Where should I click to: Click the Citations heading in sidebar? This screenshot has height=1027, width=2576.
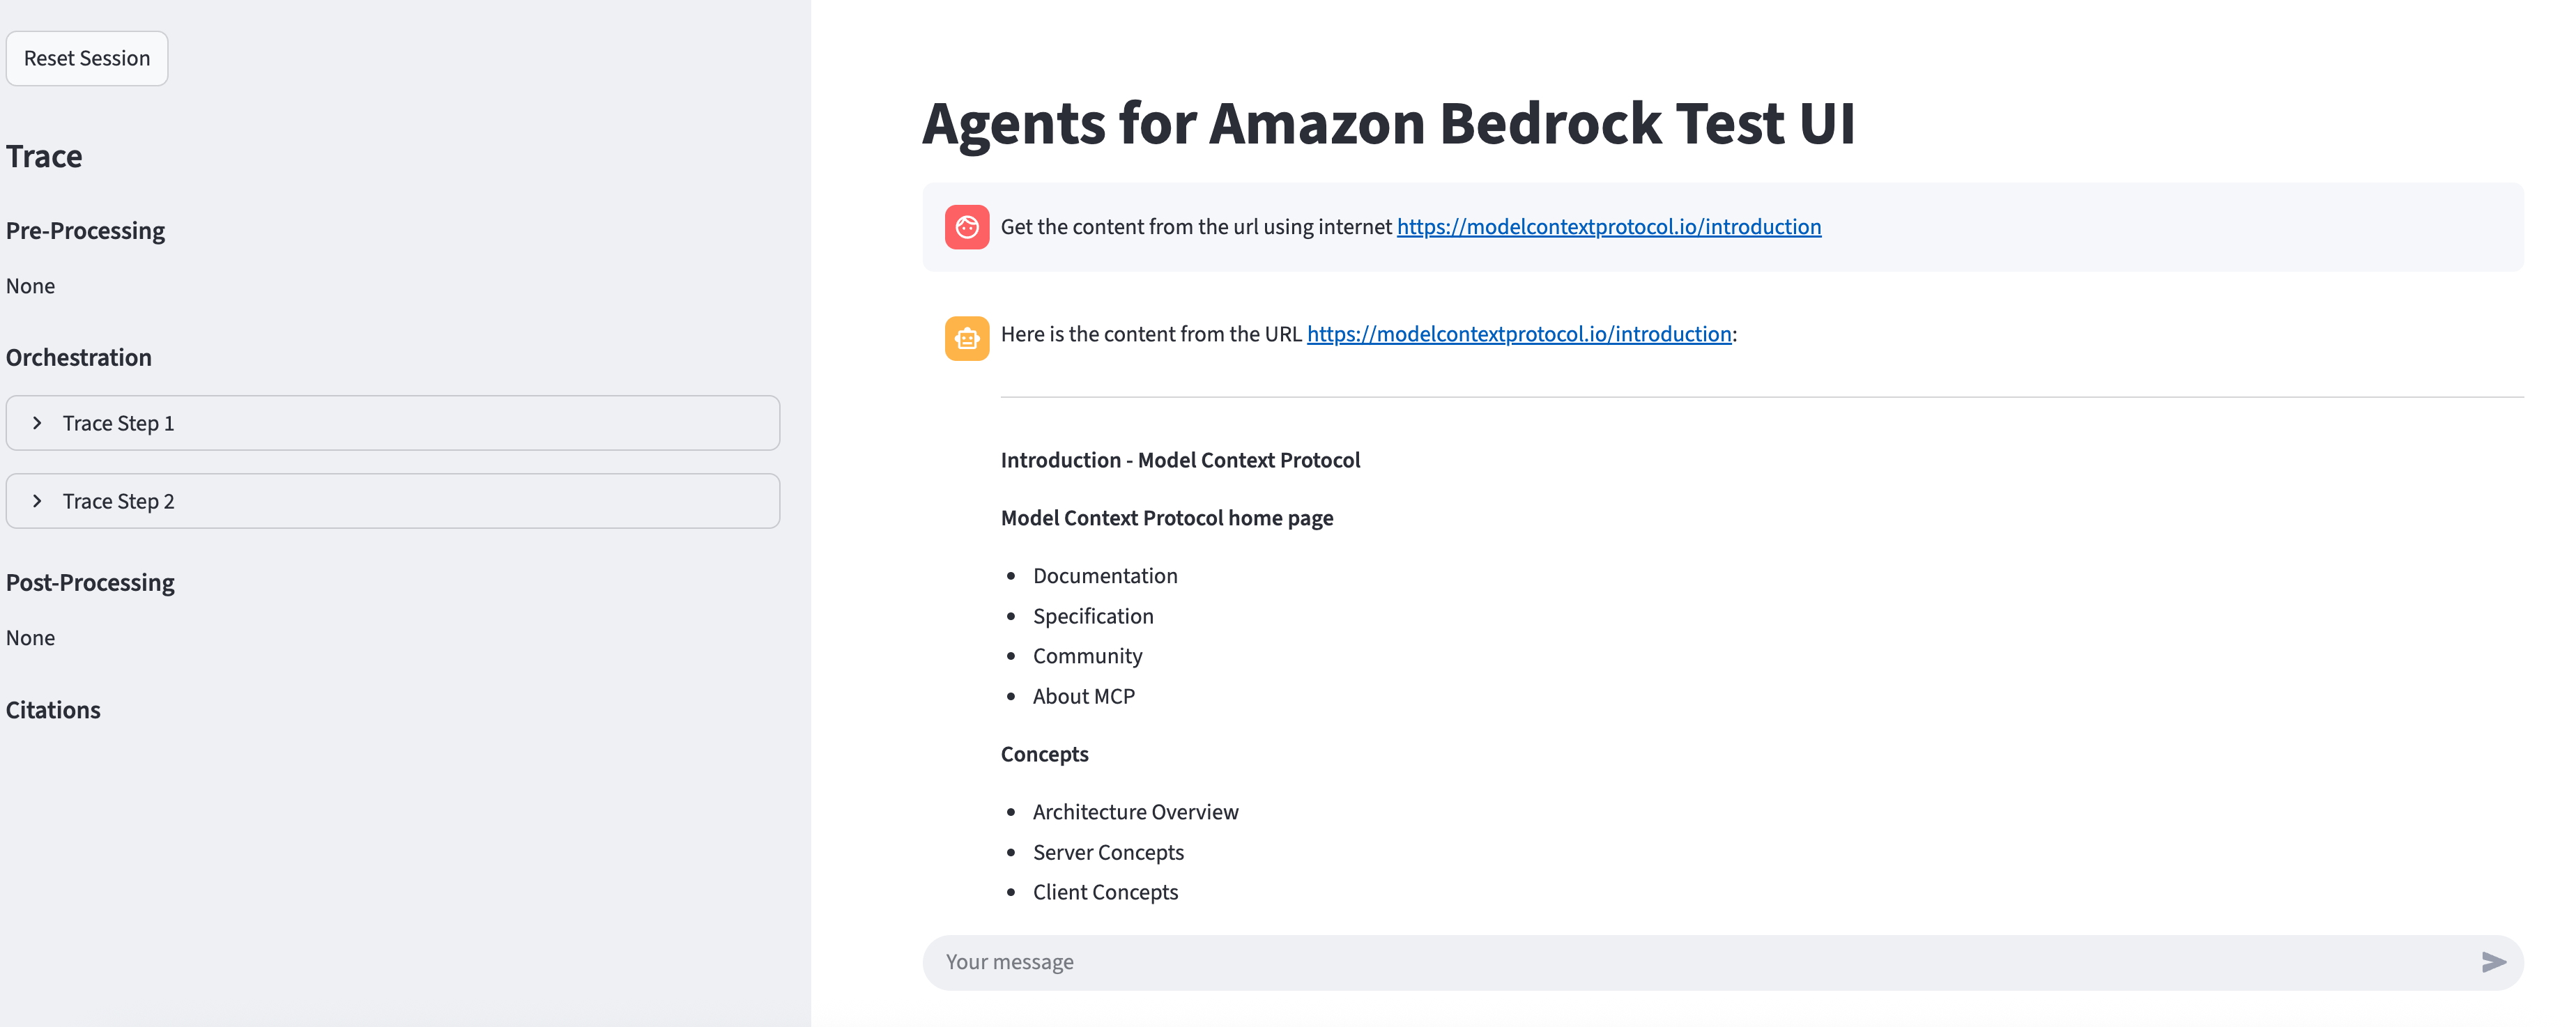point(53,710)
